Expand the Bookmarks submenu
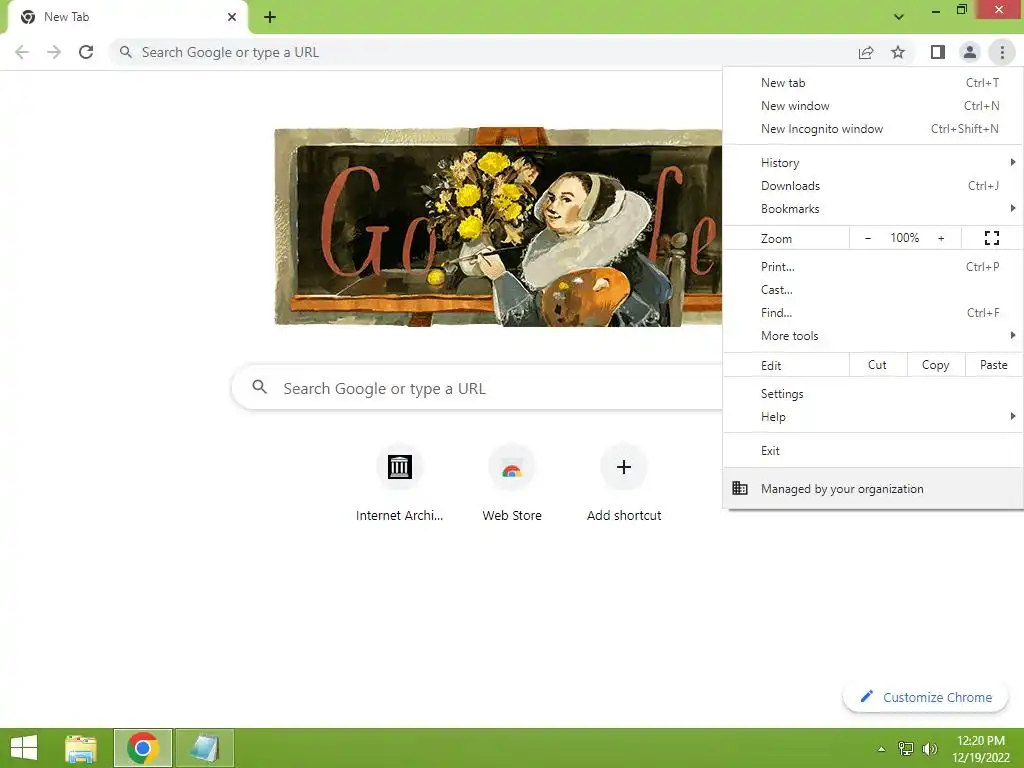 point(873,208)
